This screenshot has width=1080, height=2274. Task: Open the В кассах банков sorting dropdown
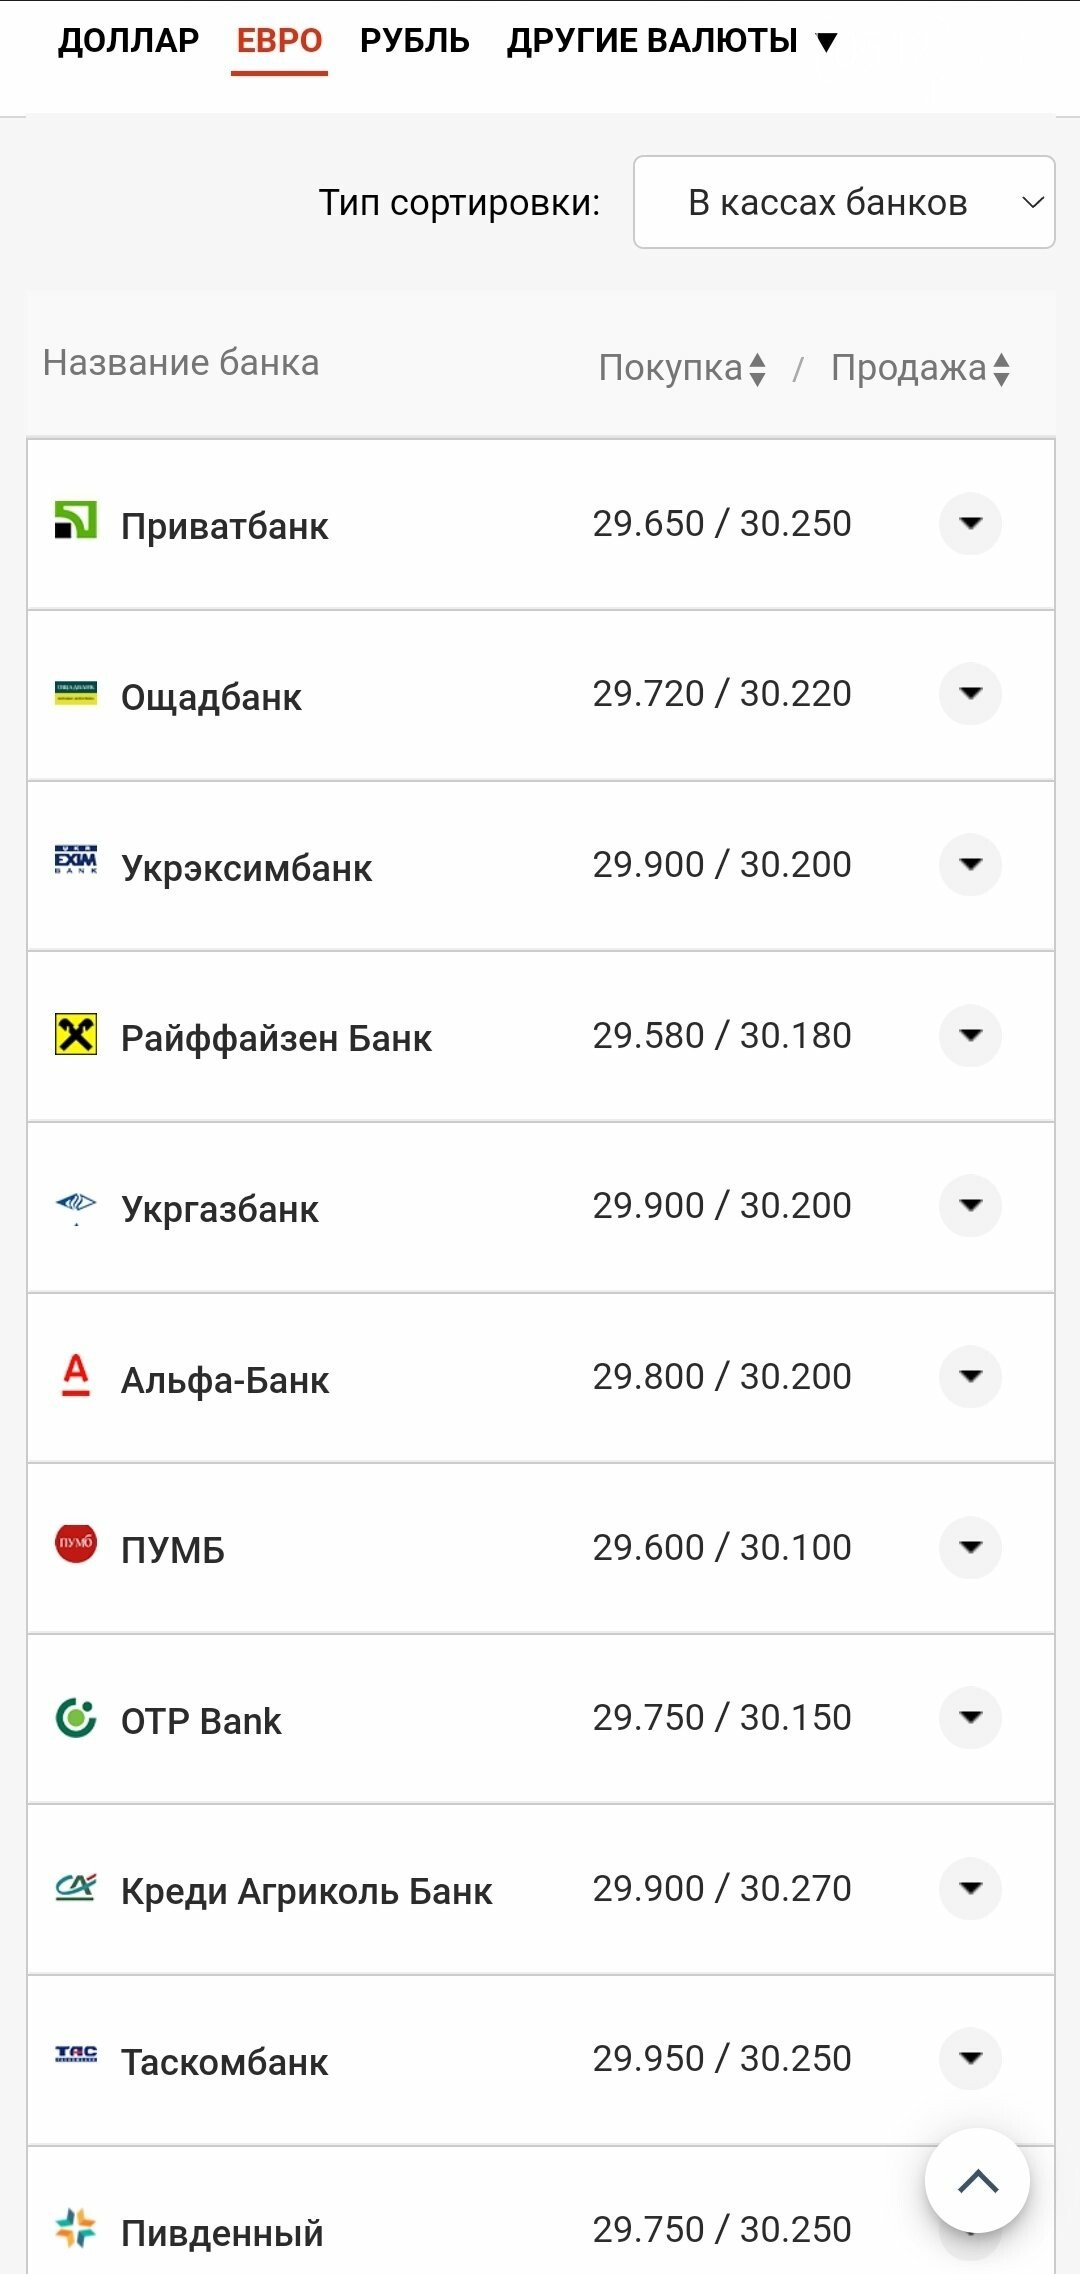(844, 202)
